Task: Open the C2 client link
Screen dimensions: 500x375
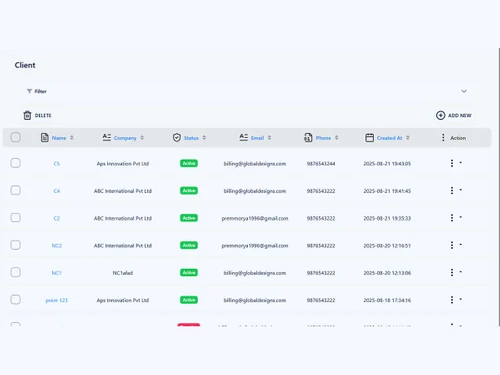Action: pyautogui.click(x=57, y=218)
